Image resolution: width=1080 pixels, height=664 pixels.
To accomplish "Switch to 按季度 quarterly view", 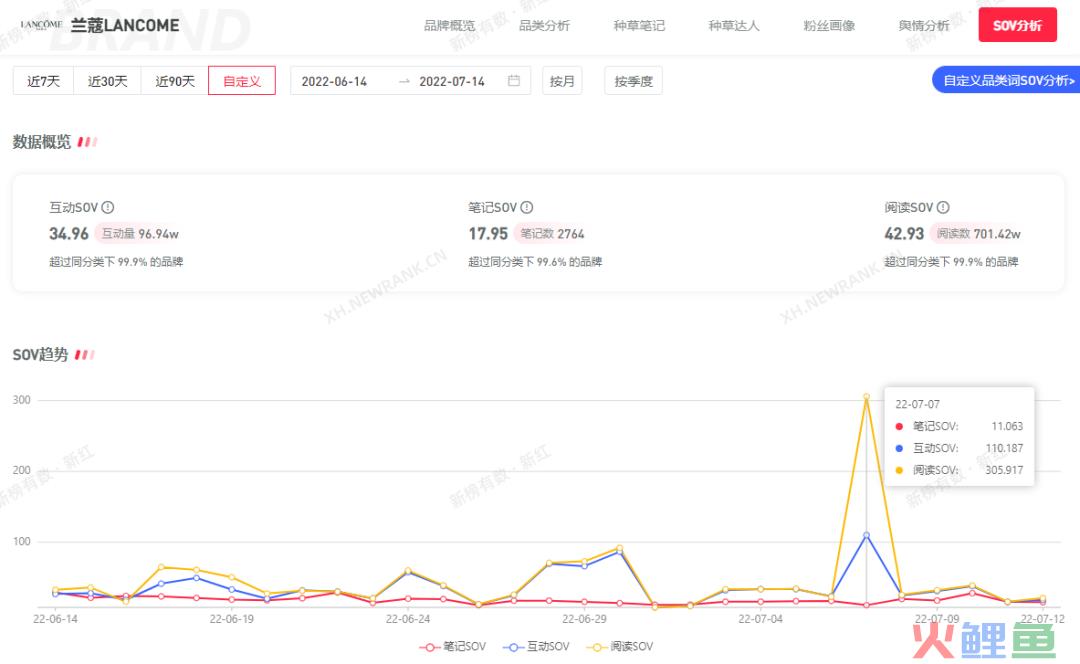I will coord(634,81).
